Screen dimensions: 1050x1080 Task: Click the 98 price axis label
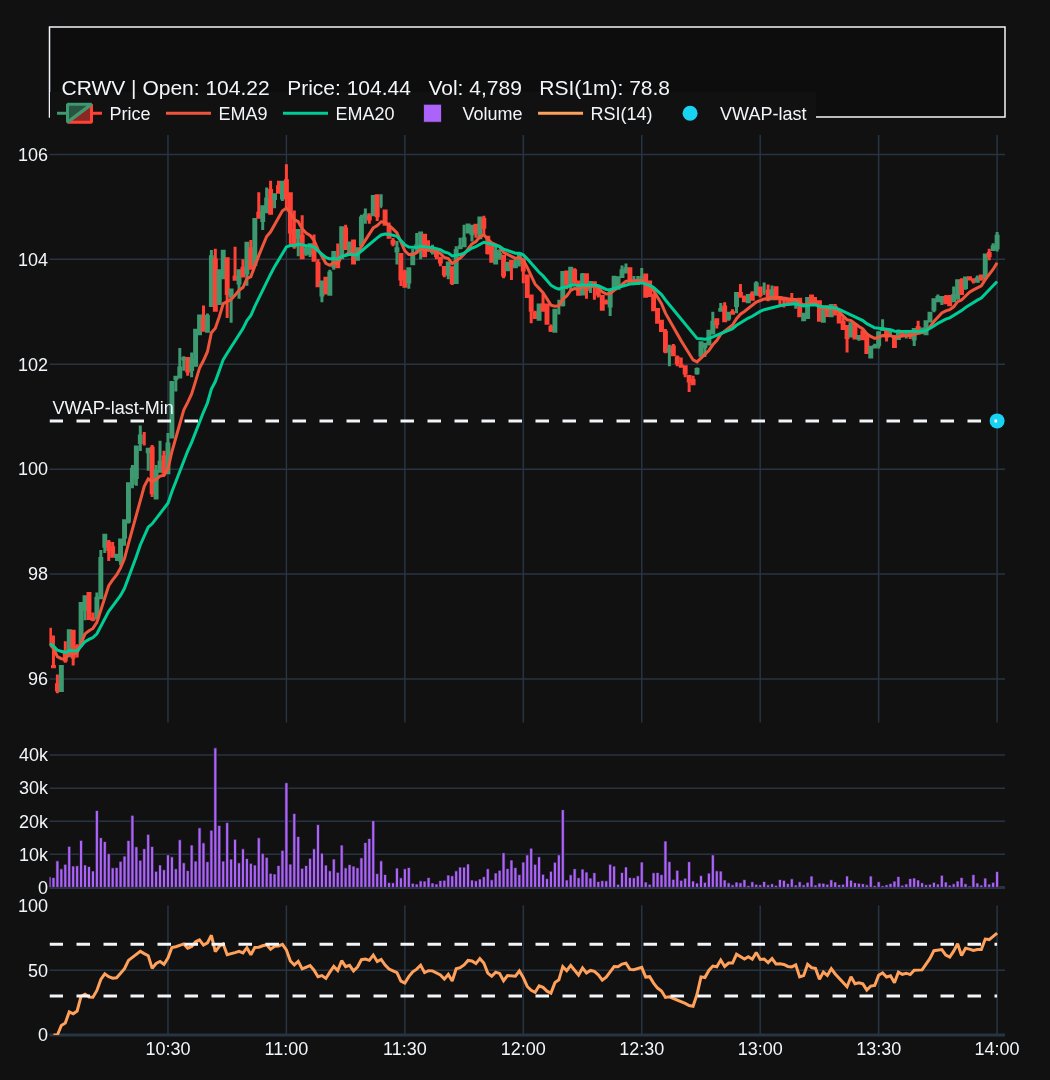(38, 574)
